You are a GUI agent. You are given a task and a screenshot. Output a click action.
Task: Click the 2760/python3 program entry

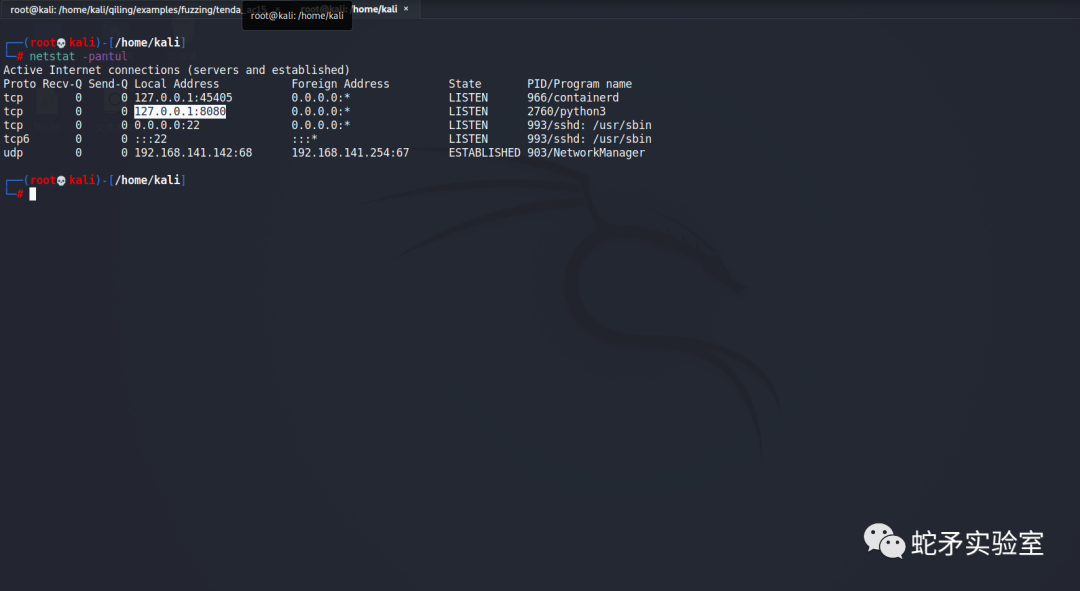(566, 112)
